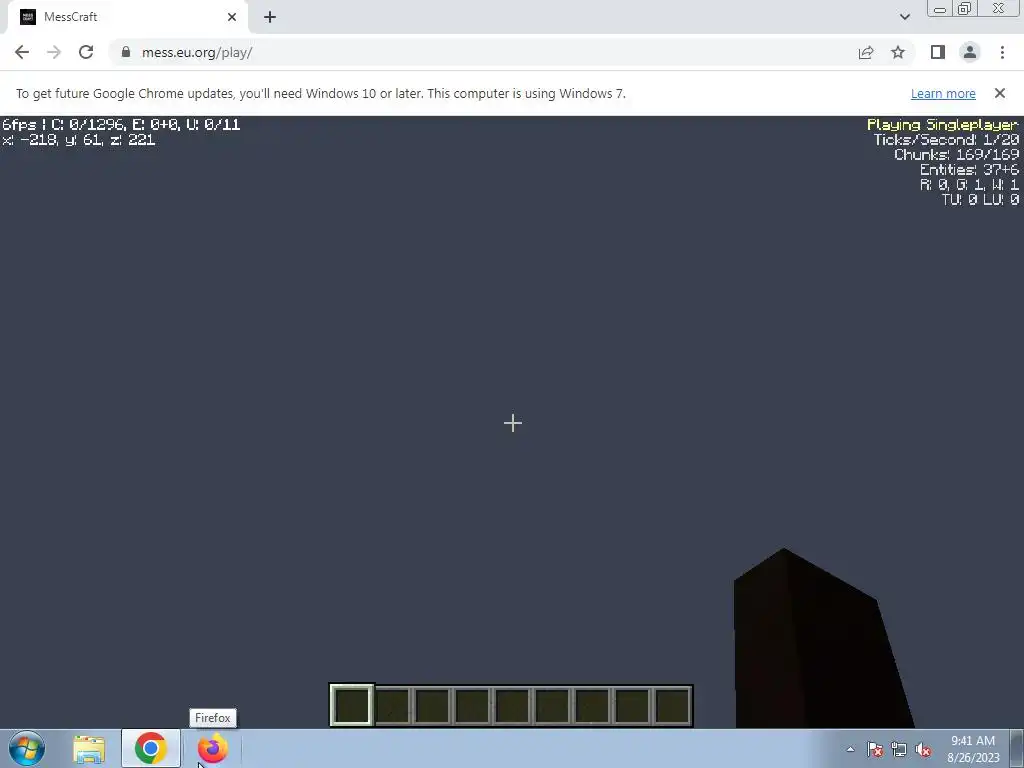Viewport: 1024px width, 768px height.
Task: Open the Chrome profile menu
Action: pyautogui.click(x=970, y=52)
